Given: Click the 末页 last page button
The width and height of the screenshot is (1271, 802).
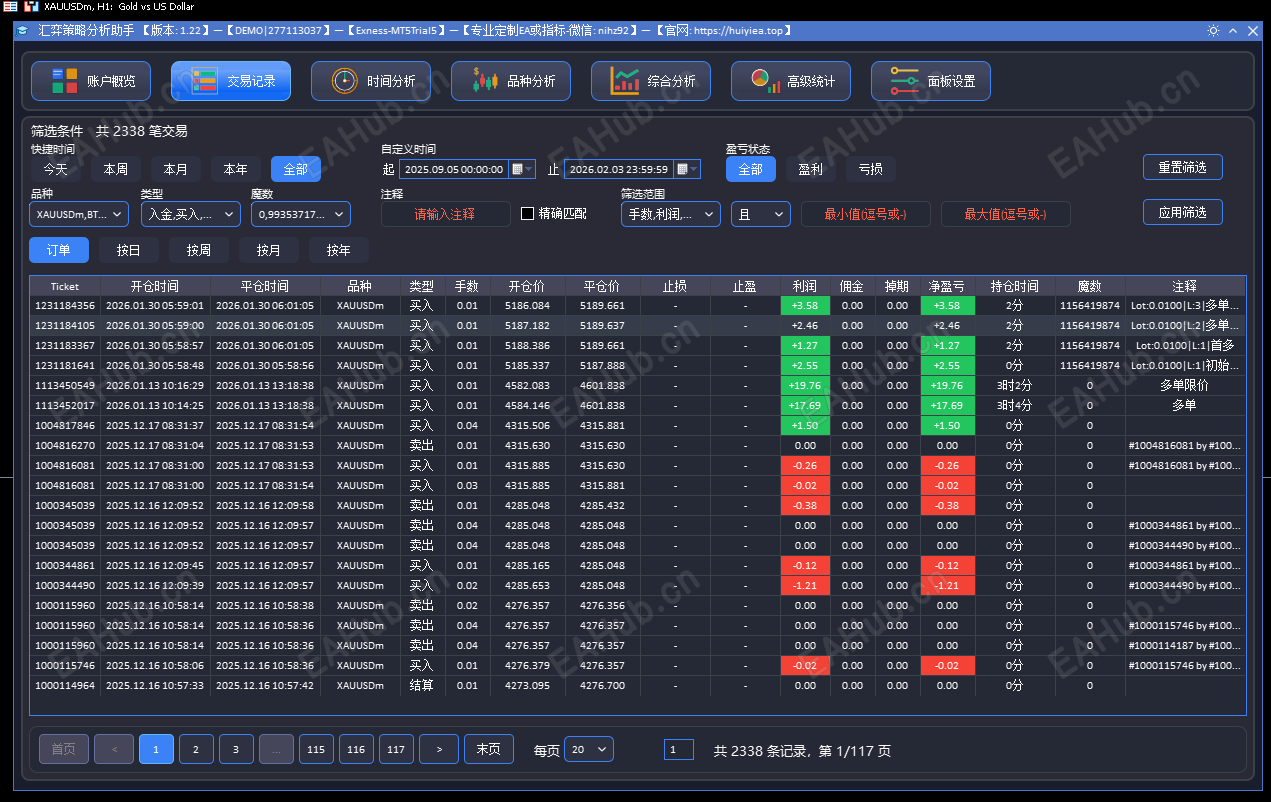Looking at the screenshot, I should 489,749.
